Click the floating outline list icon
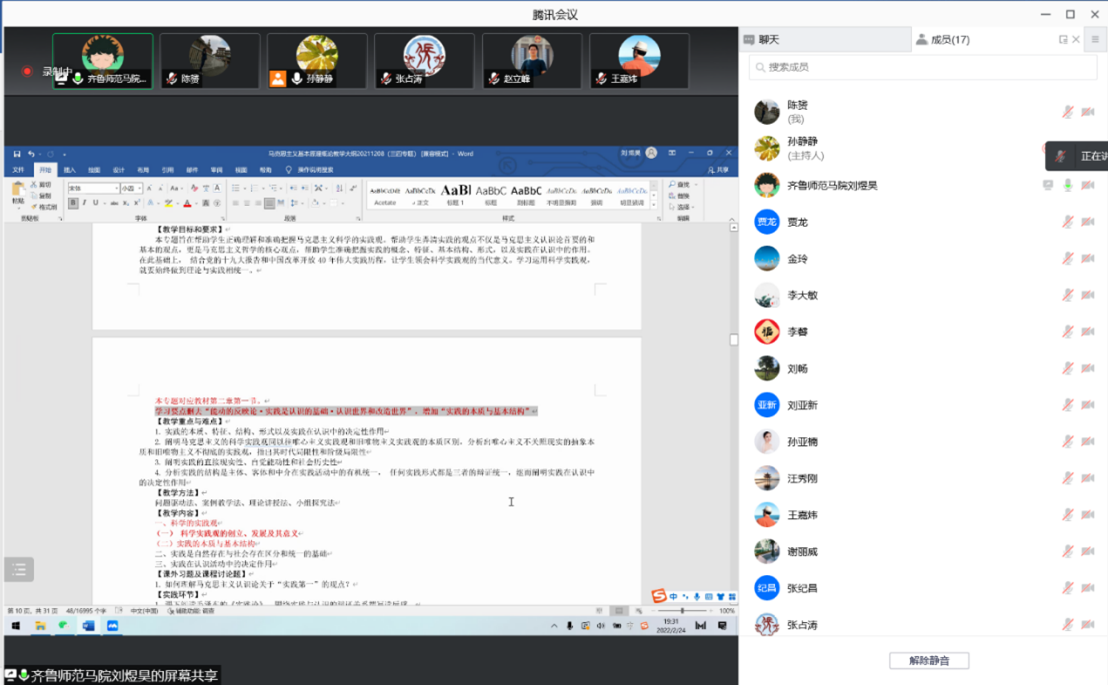This screenshot has width=1108, height=685. pos(19,570)
